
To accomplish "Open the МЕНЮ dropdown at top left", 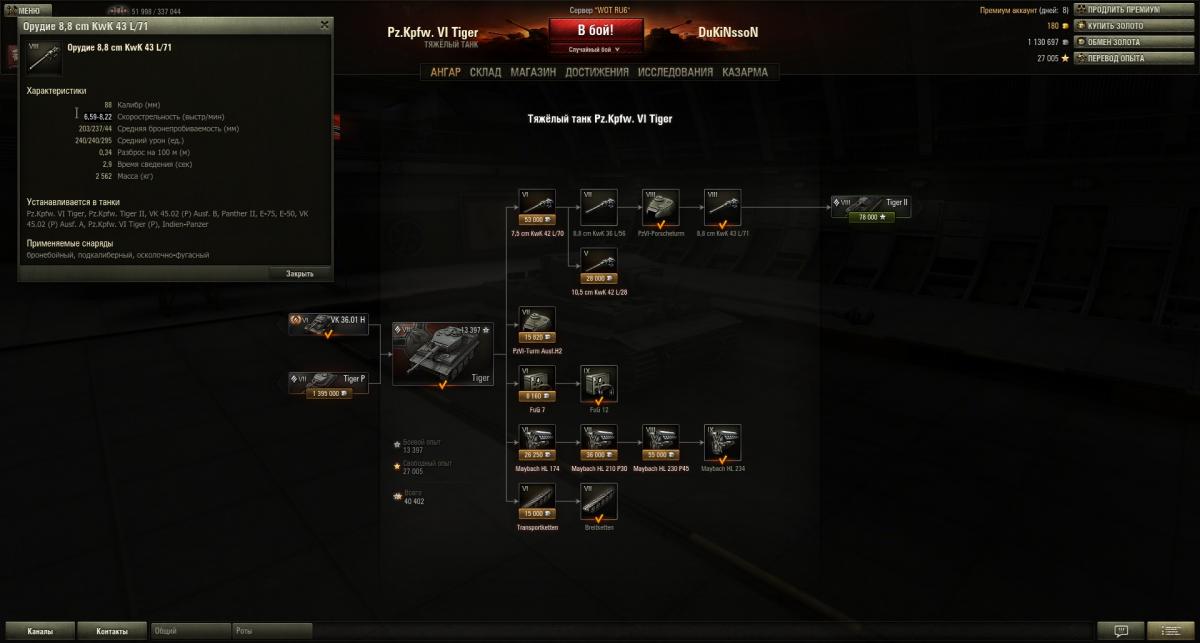I will pyautogui.click(x=28, y=10).
